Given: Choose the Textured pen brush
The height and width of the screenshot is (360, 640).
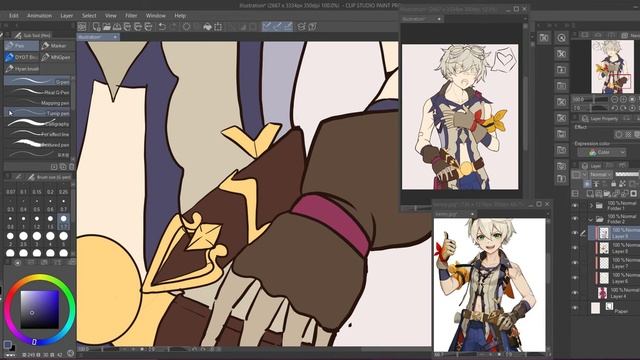Looking at the screenshot, I should (x=38, y=144).
